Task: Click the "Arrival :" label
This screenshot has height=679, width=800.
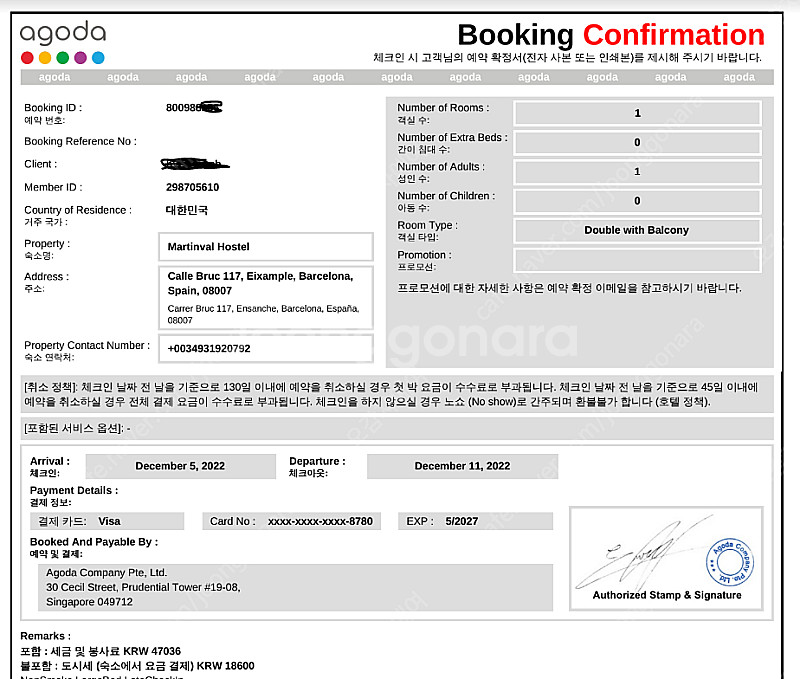Action: click(50, 461)
